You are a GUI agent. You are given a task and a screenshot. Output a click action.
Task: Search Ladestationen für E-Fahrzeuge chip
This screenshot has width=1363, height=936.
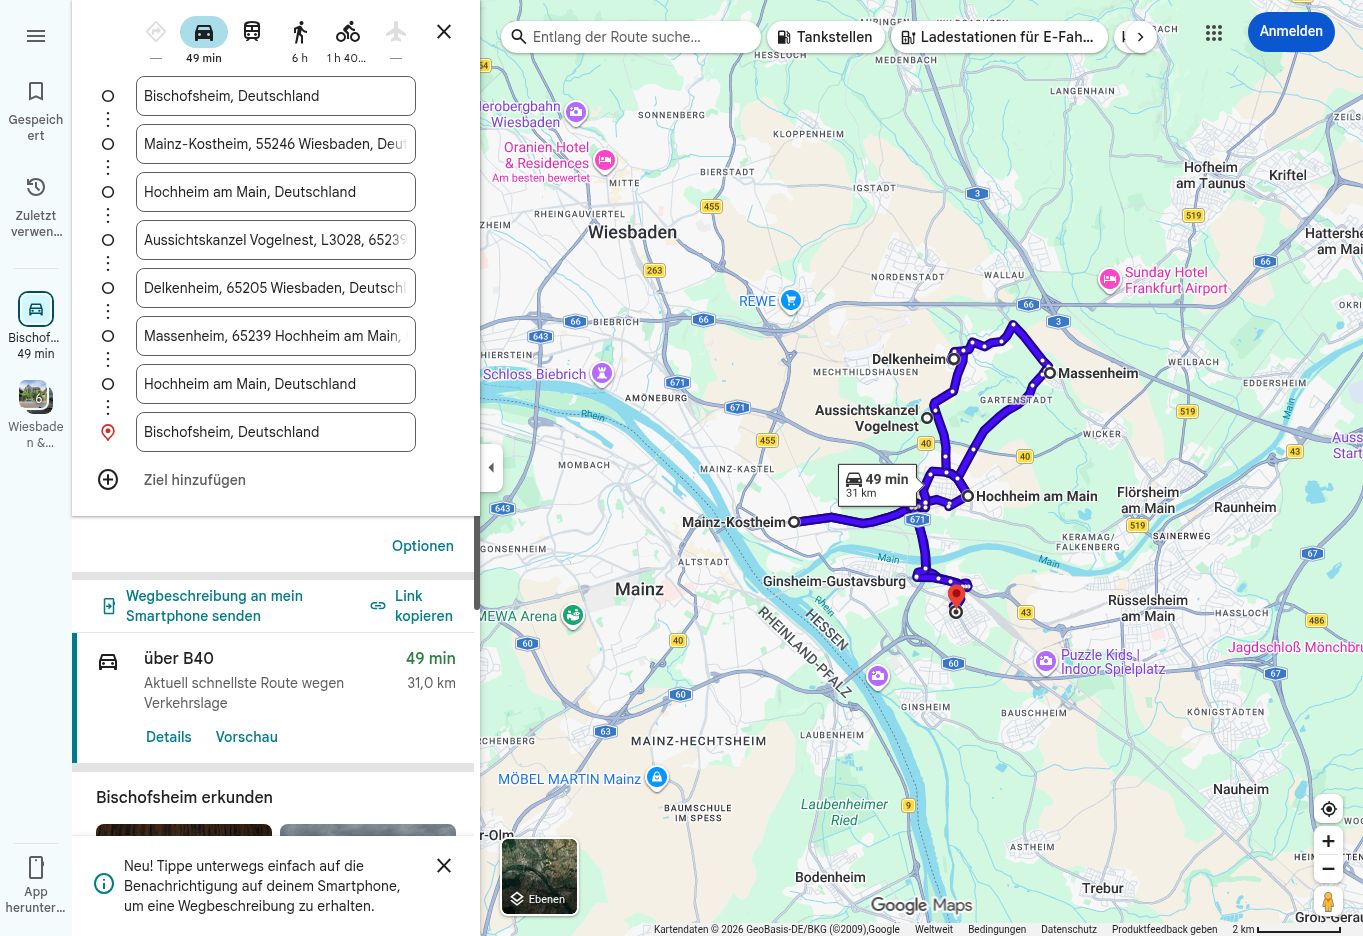tap(999, 37)
